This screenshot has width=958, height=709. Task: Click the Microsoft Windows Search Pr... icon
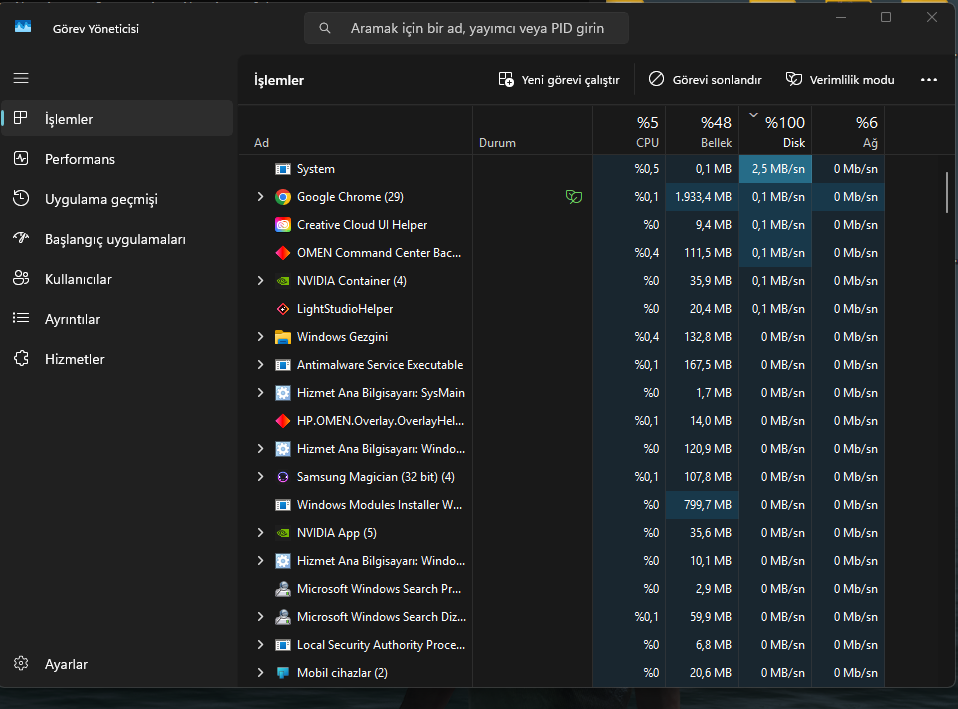click(282, 589)
